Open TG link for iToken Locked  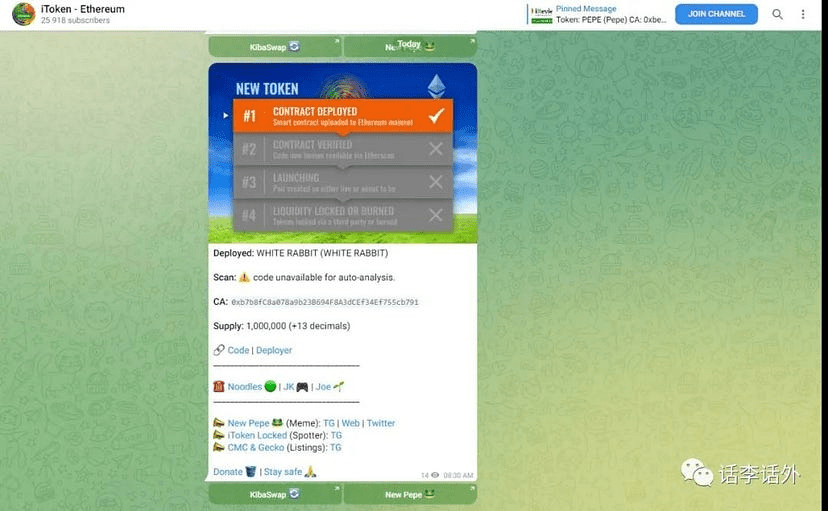click(336, 435)
